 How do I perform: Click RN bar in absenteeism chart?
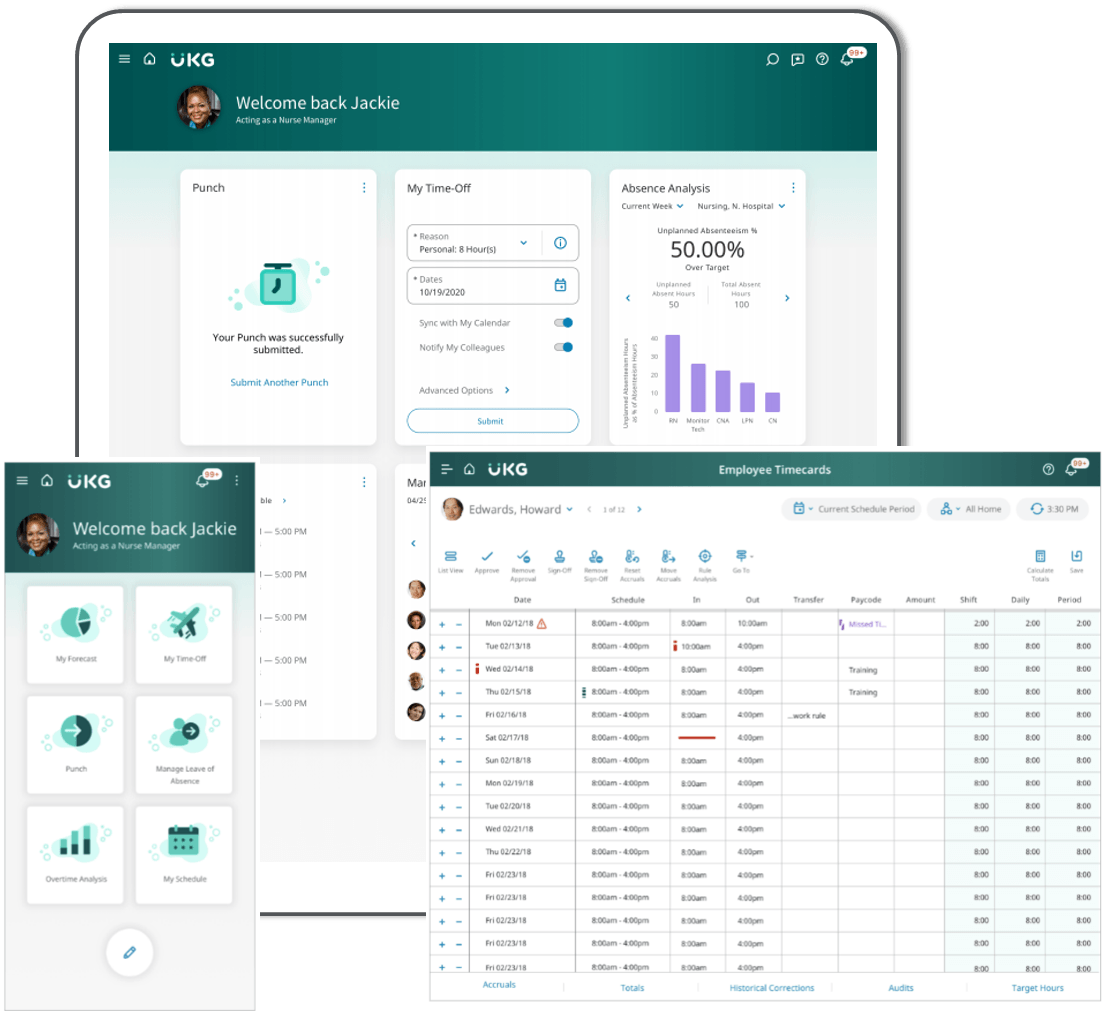tap(673, 373)
